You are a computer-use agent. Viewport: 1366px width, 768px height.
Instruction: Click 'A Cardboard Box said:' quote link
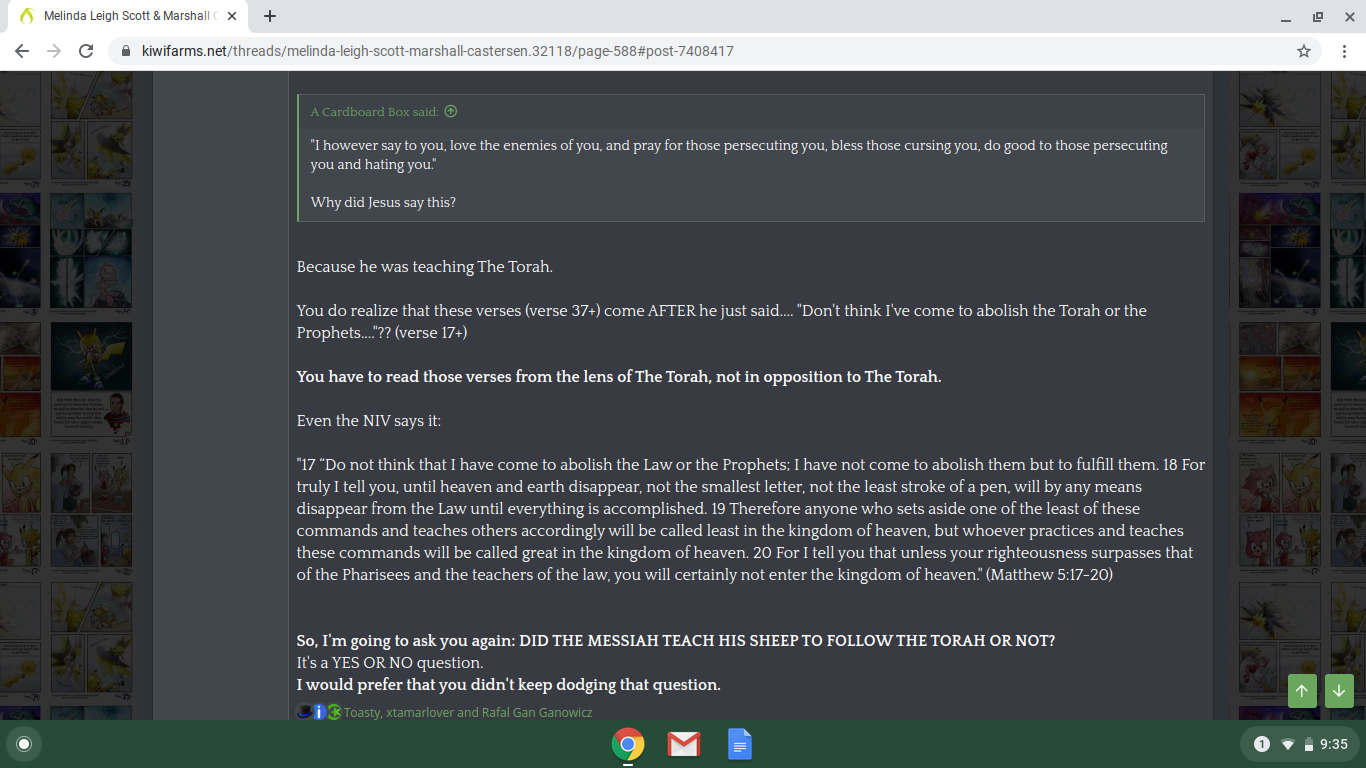[x=375, y=111]
